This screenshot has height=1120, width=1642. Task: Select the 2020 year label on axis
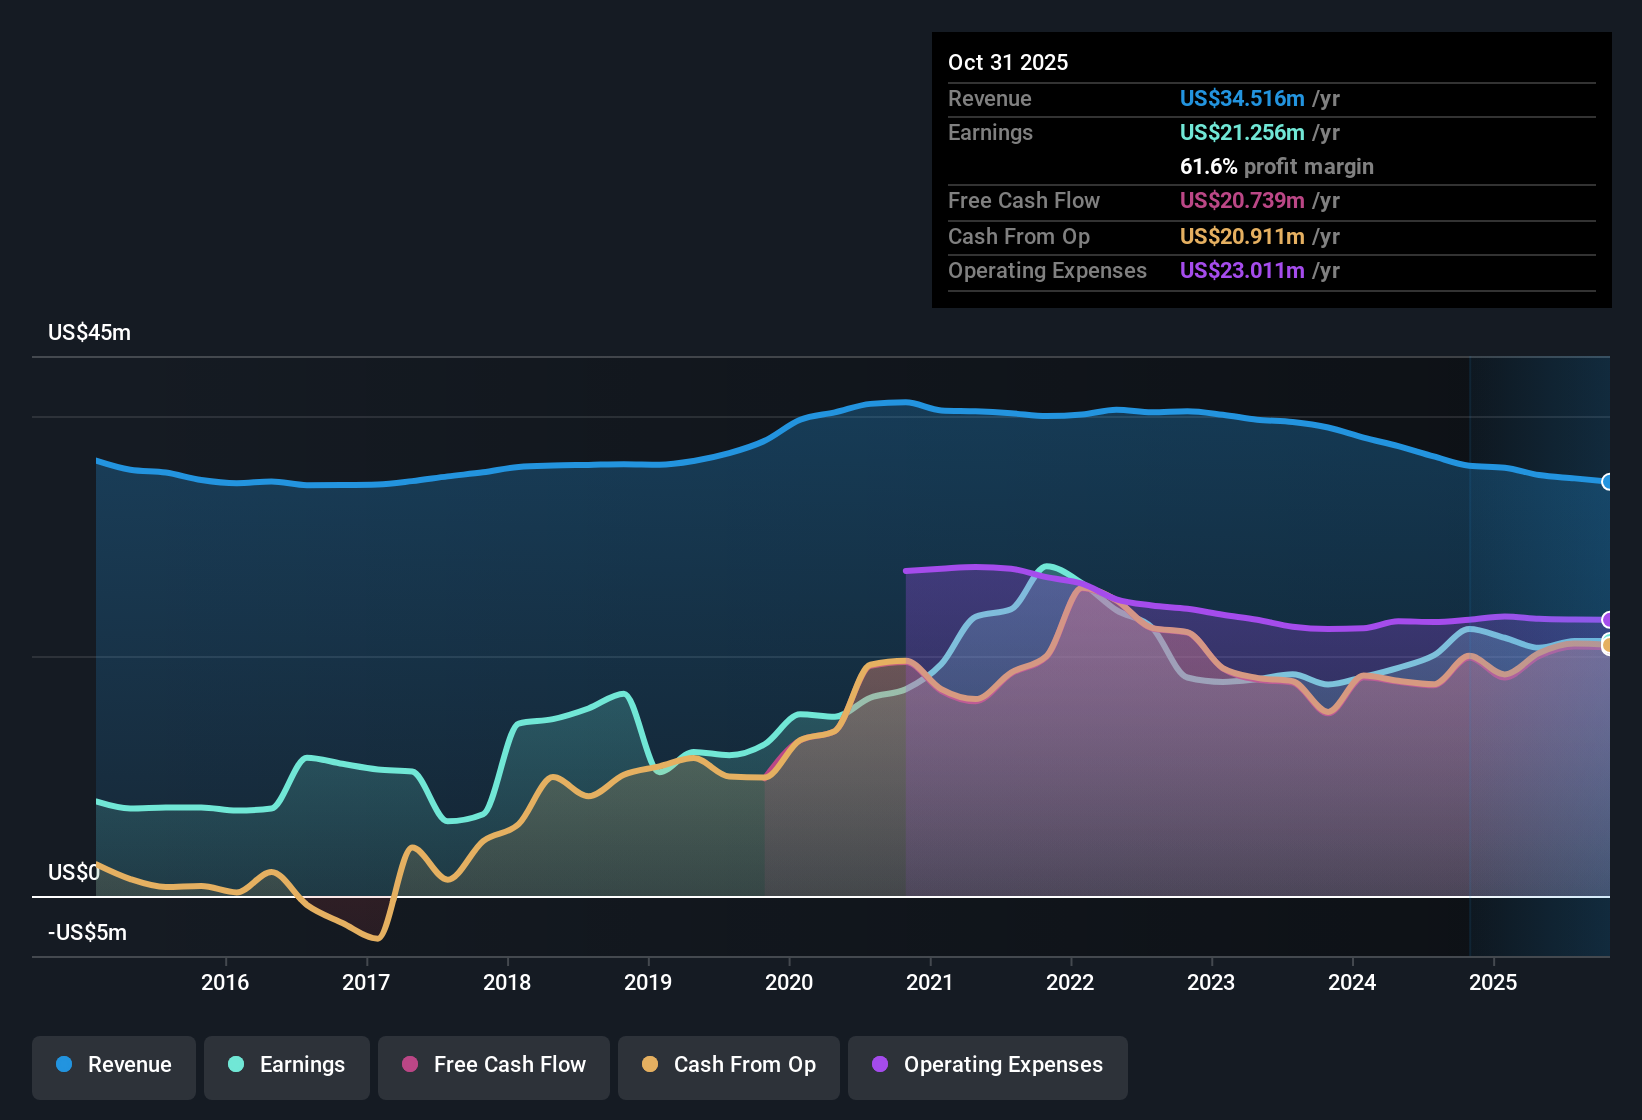pos(789,982)
